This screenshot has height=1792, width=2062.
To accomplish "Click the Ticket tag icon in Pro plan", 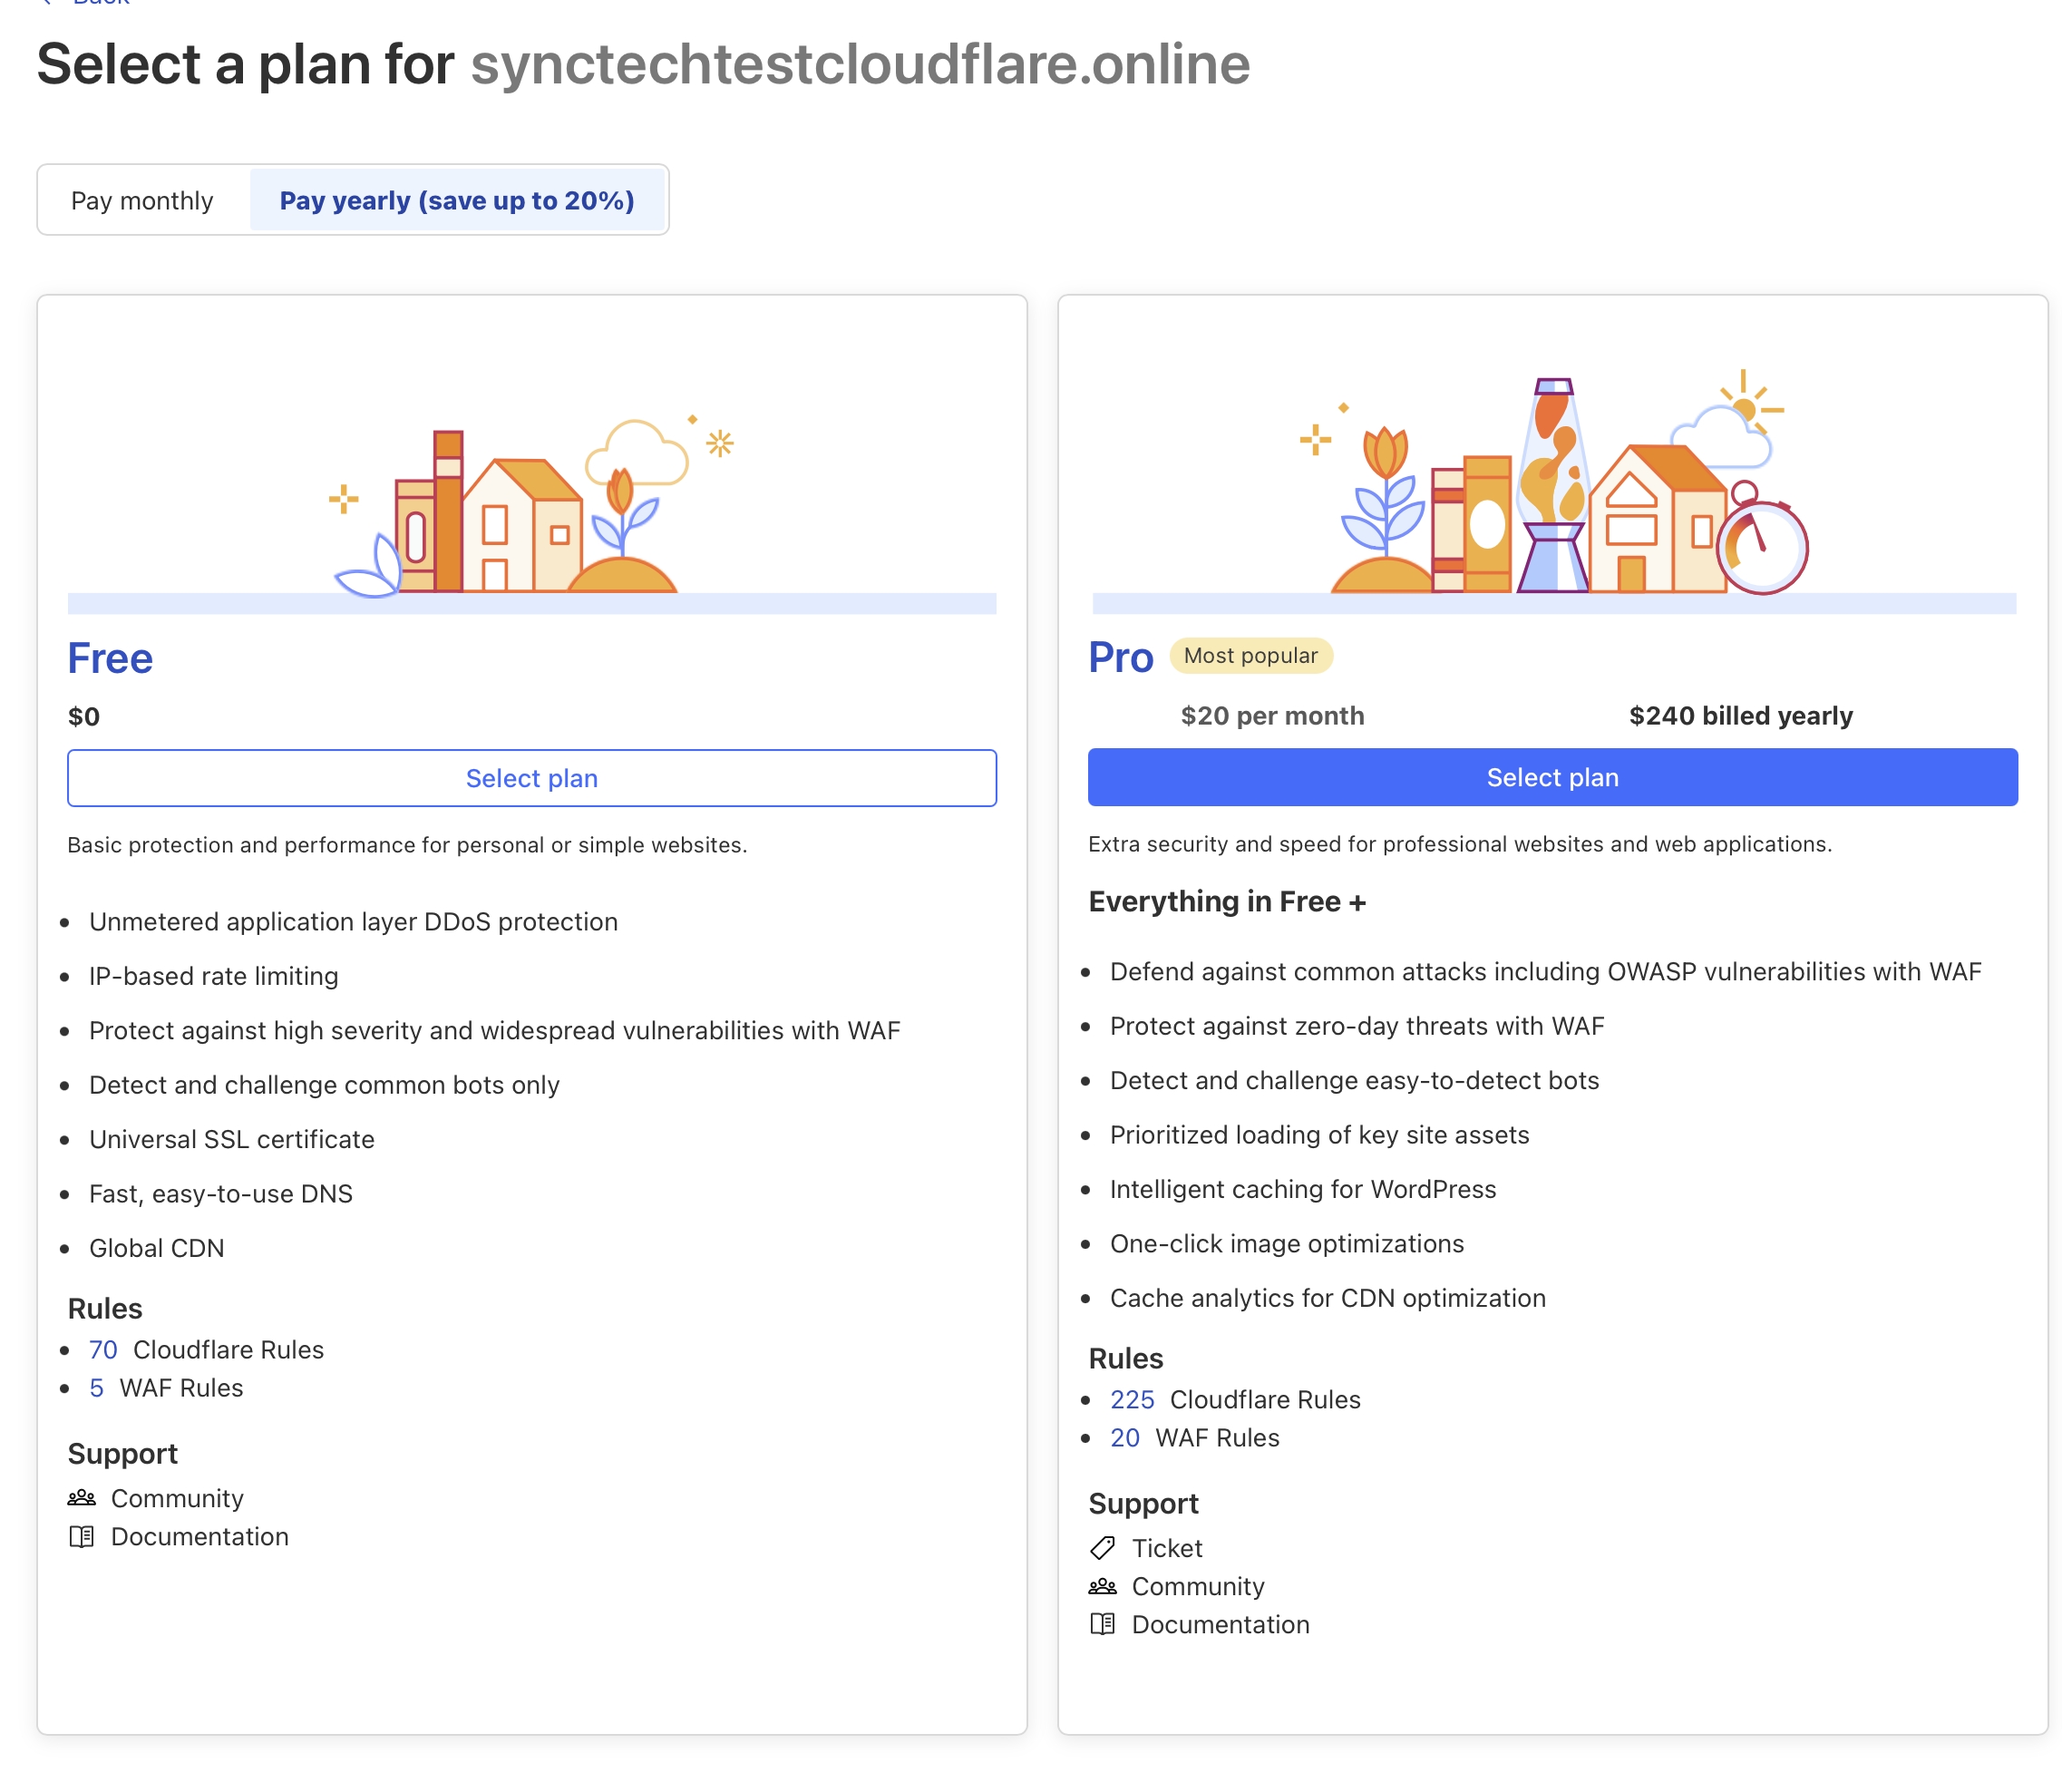I will (x=1102, y=1548).
